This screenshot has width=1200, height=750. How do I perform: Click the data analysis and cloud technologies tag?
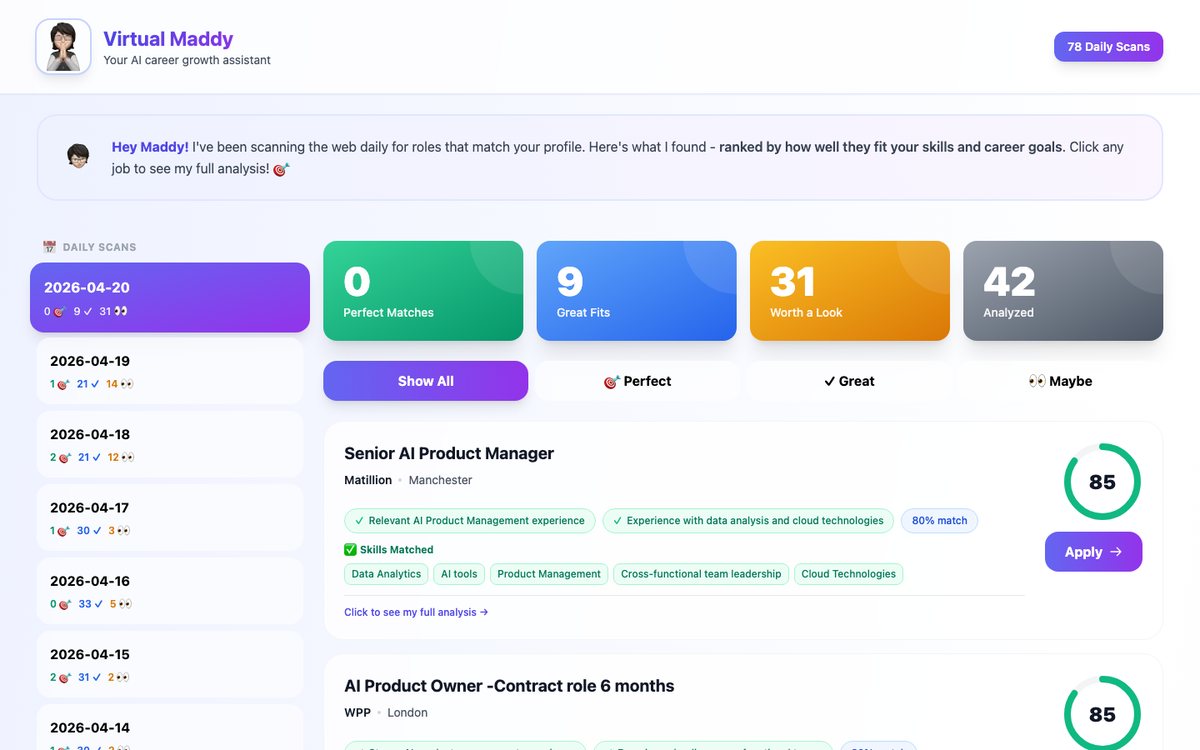748,521
